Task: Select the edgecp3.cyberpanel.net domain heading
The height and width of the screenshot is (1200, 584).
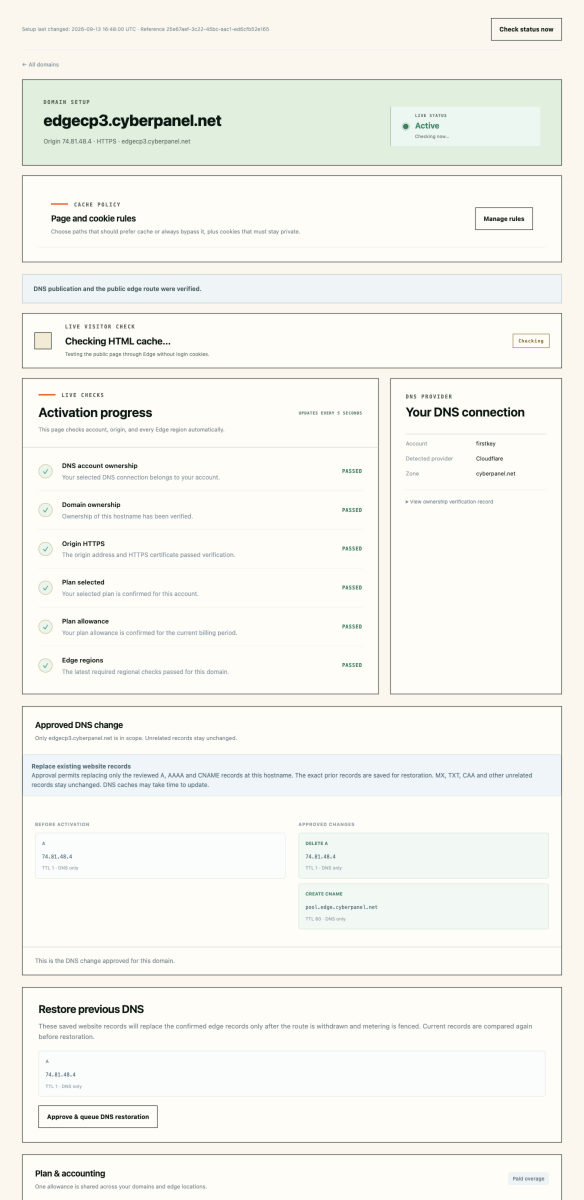Action: tap(132, 121)
